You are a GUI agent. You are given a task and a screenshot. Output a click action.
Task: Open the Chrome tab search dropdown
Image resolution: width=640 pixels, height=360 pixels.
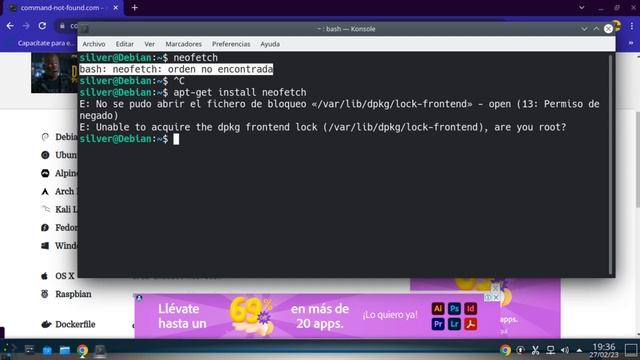click(582, 8)
